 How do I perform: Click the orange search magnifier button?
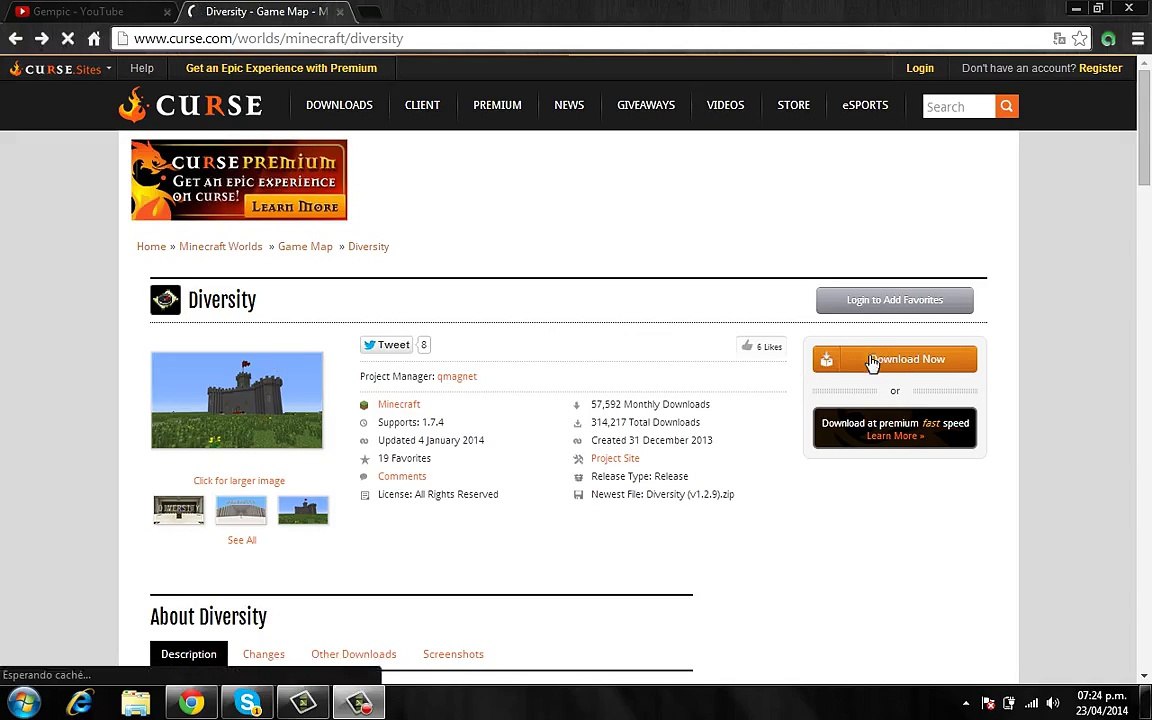(1007, 106)
